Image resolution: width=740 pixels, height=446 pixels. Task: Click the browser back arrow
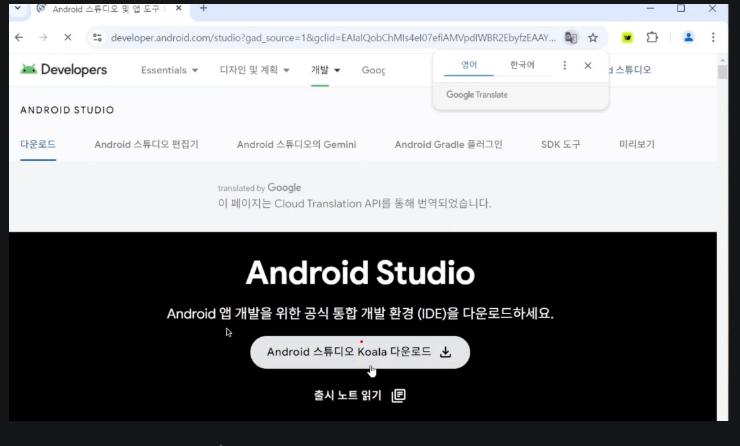coord(19,37)
